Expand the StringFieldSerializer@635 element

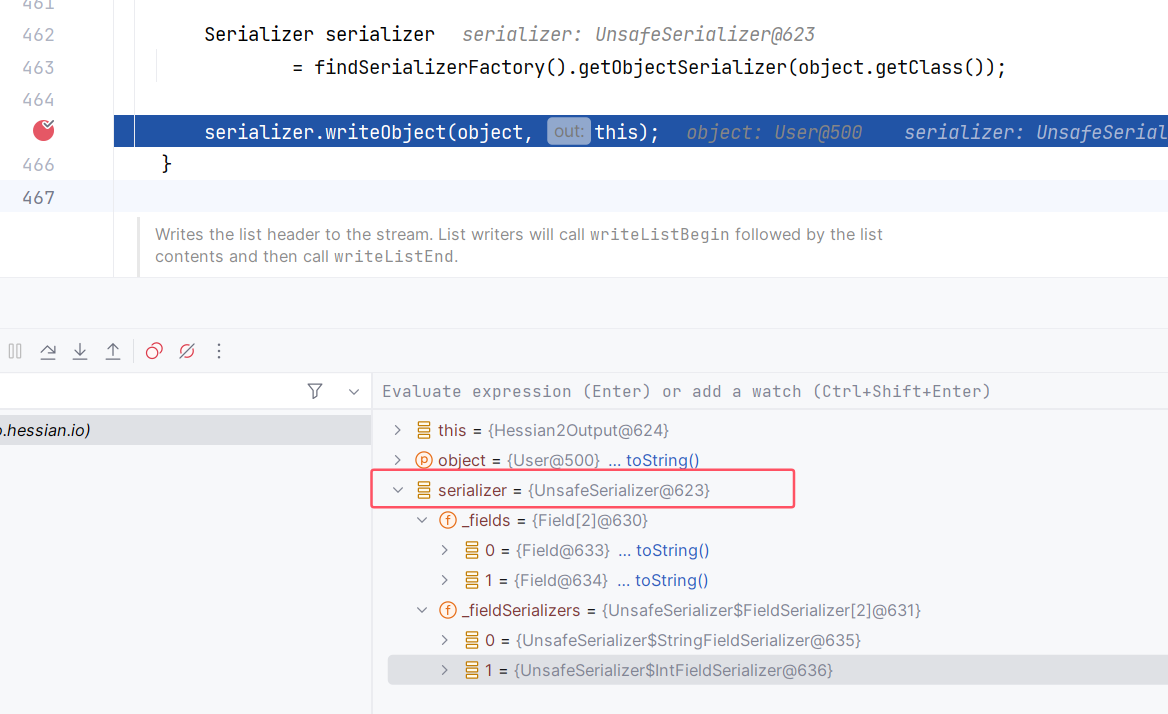pos(445,640)
